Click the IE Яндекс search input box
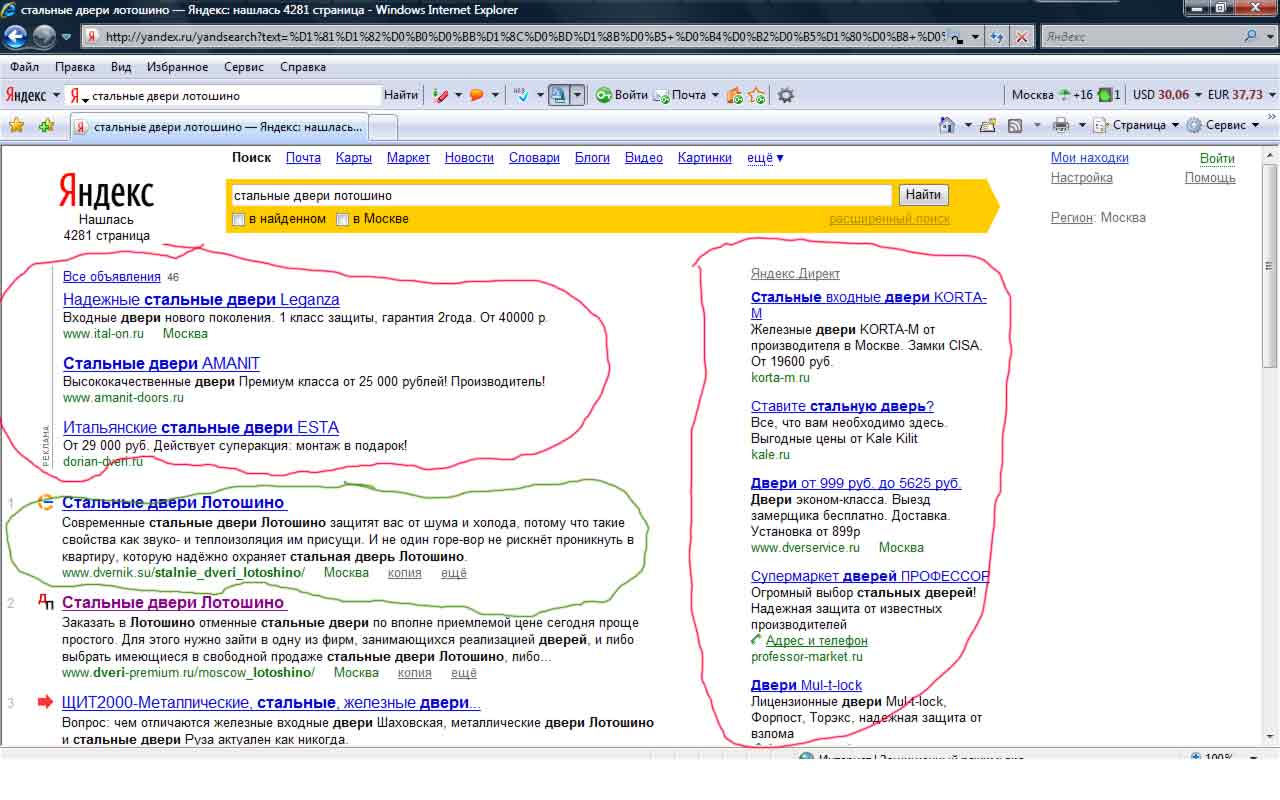 (1140, 37)
